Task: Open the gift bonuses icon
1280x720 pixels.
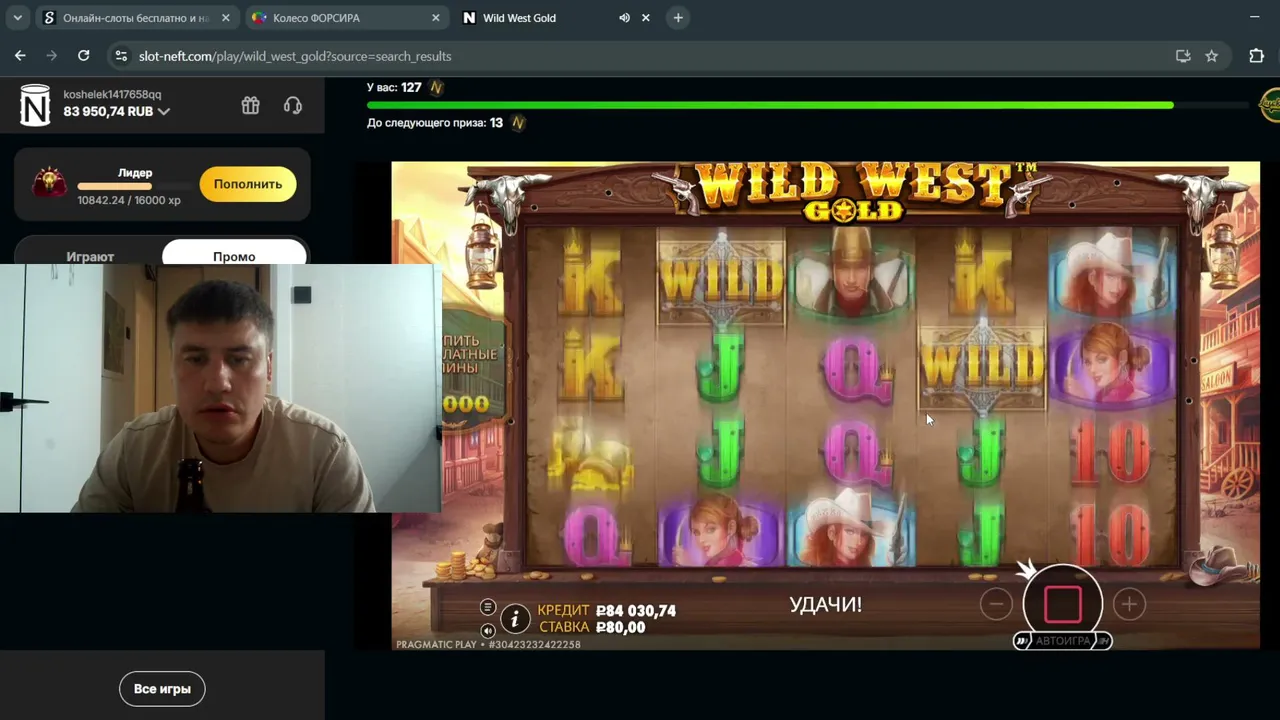Action: (250, 105)
